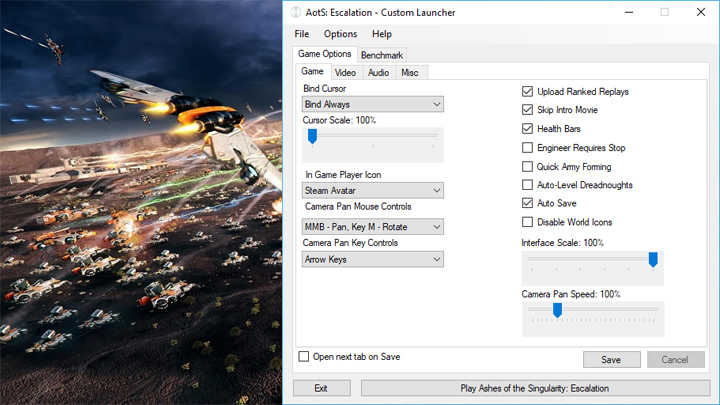Turn off the Auto Save checkbox
Image resolution: width=720 pixels, height=405 pixels.
pos(527,203)
